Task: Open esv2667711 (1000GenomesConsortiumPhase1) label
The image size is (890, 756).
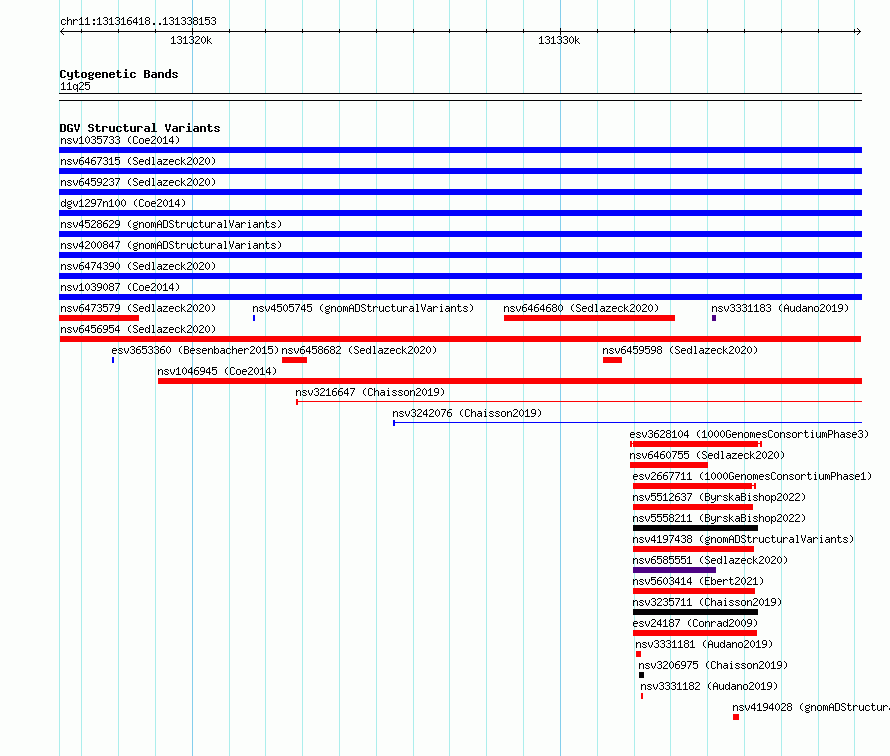Action: pyautogui.click(x=752, y=476)
